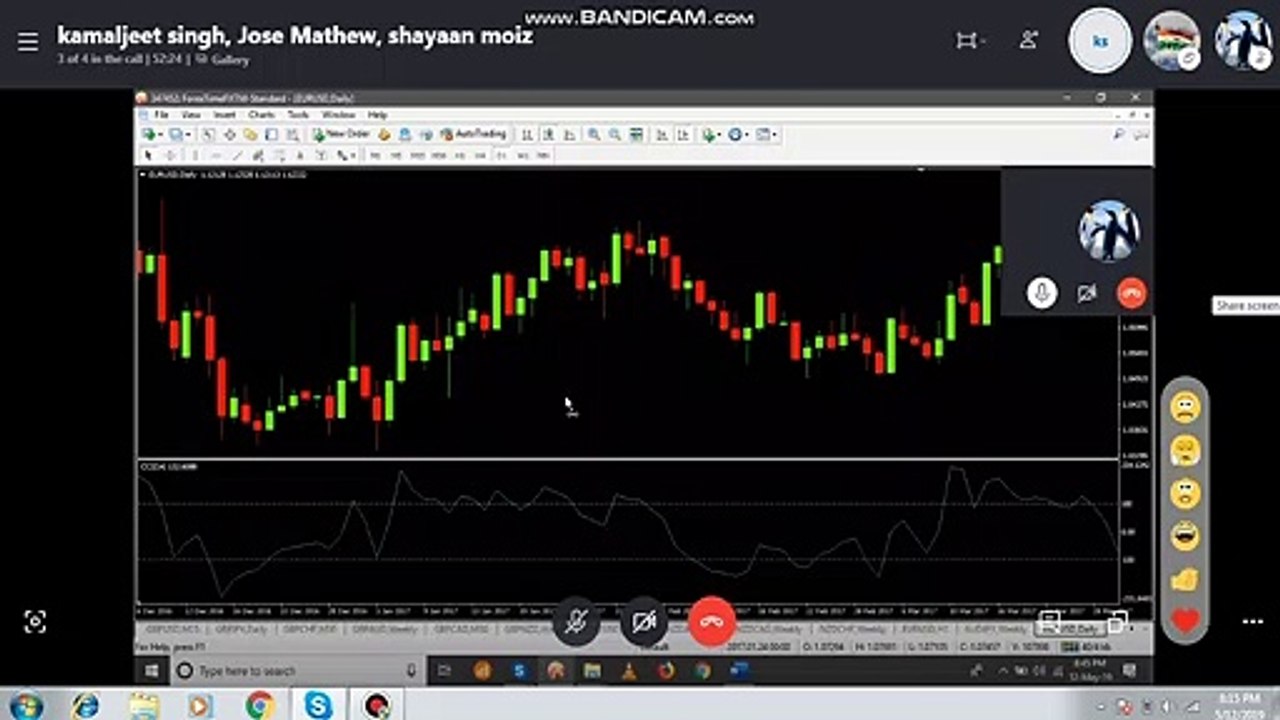Zoom out on the chart

click(614, 134)
